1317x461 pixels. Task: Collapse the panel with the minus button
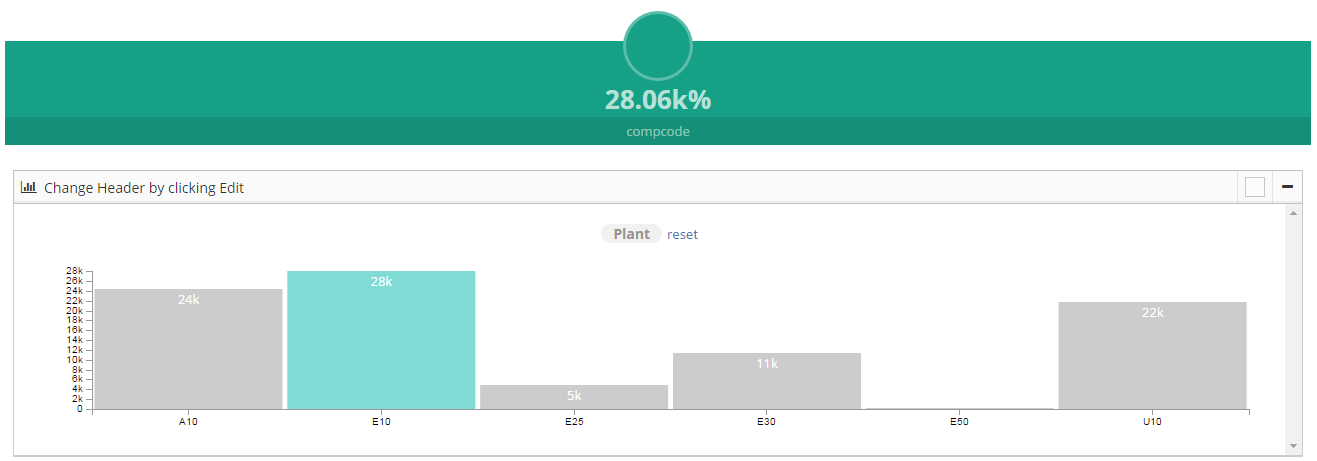(x=1287, y=187)
